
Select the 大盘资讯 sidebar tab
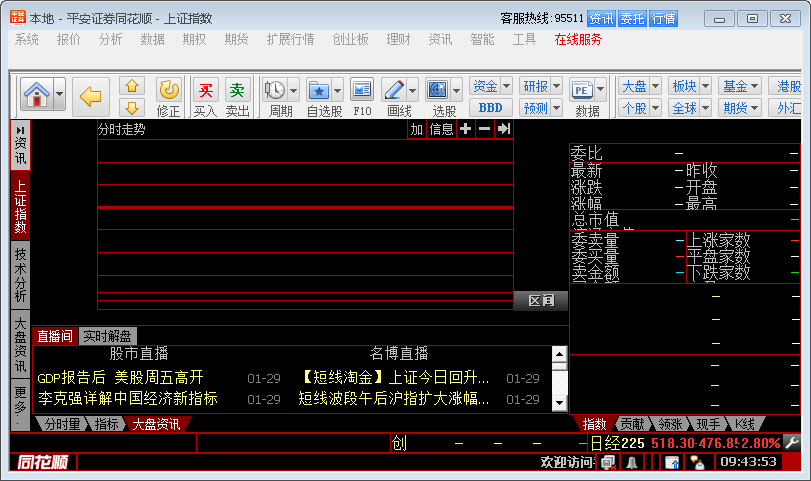[x=20, y=344]
